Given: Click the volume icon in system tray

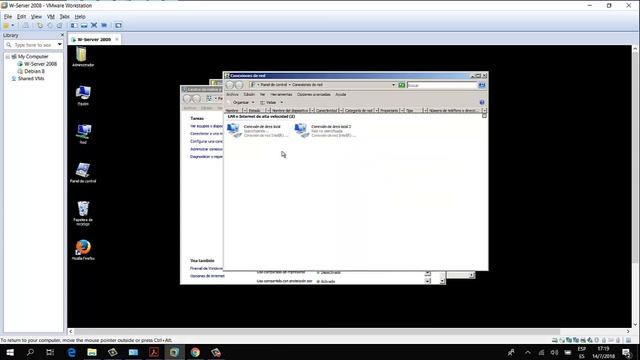Looking at the screenshot, I should pyautogui.click(x=554, y=352).
